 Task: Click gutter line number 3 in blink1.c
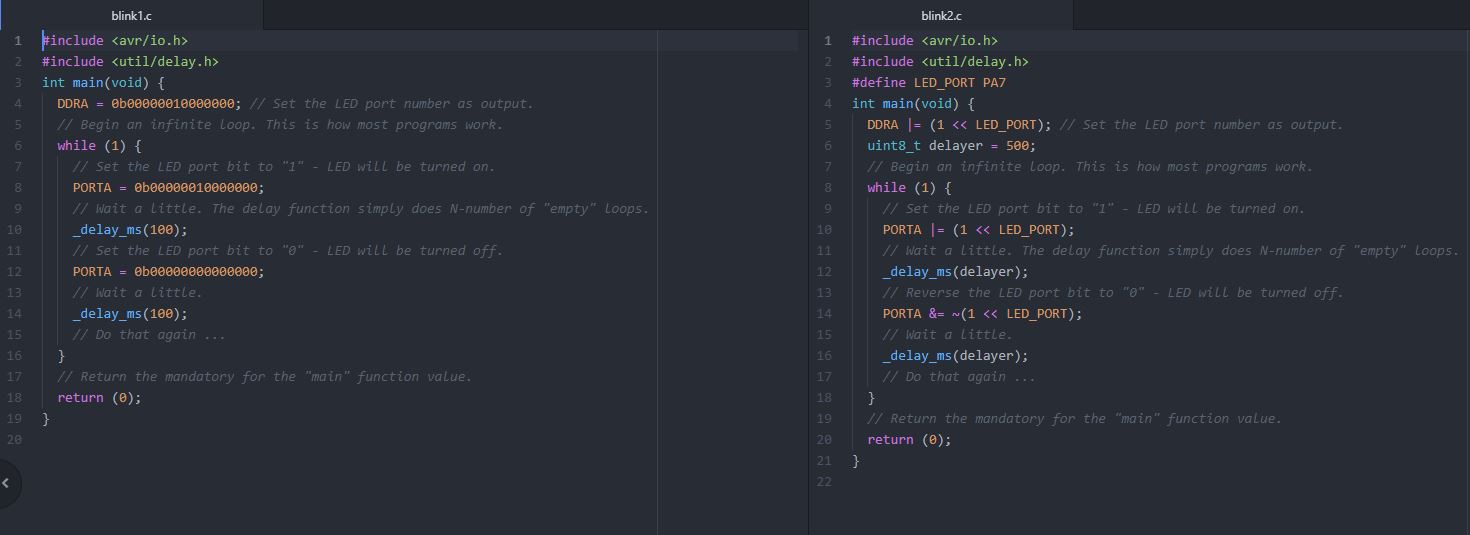point(18,83)
